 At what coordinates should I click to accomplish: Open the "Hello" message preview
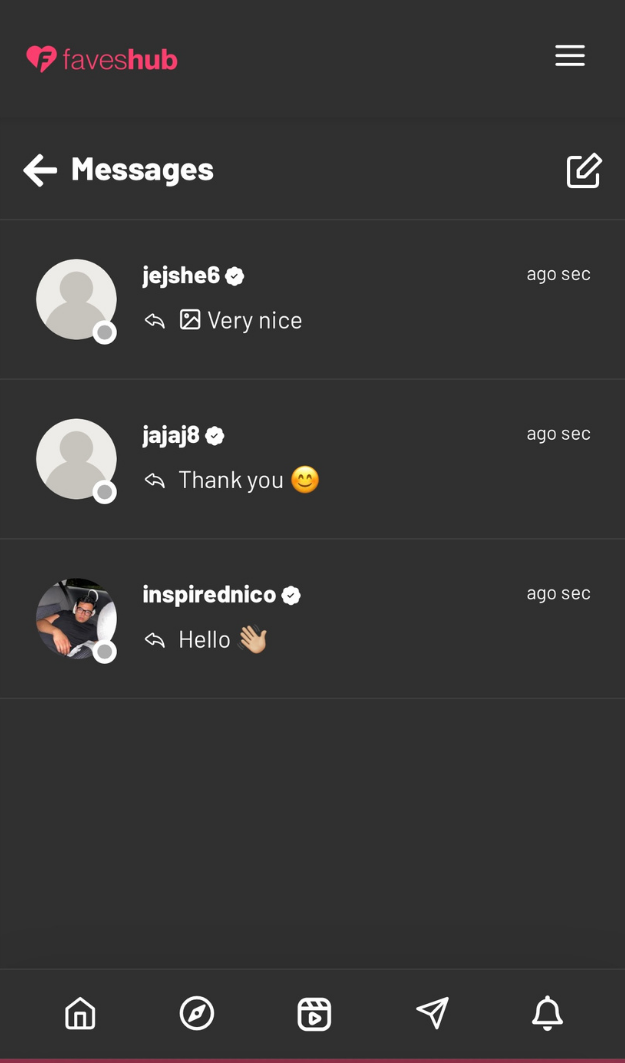coord(205,639)
